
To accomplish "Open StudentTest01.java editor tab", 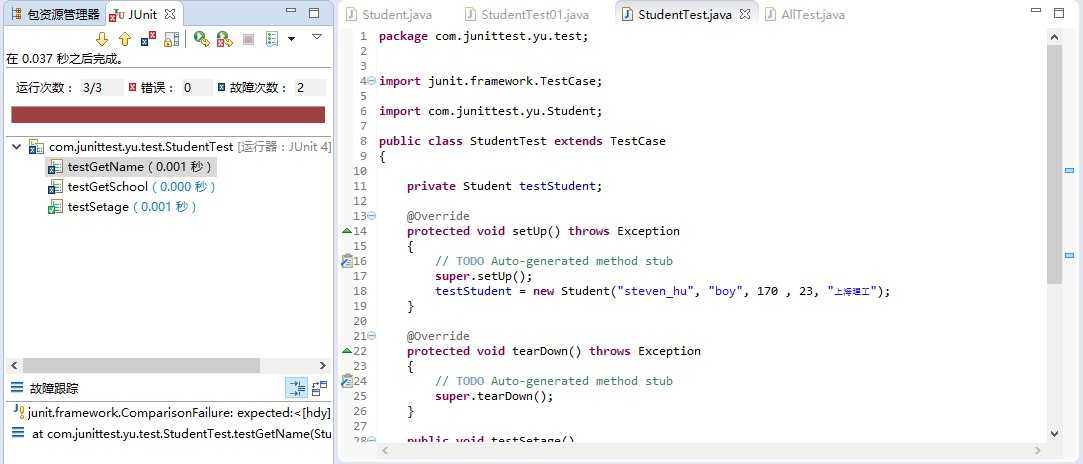I will 527,14.
